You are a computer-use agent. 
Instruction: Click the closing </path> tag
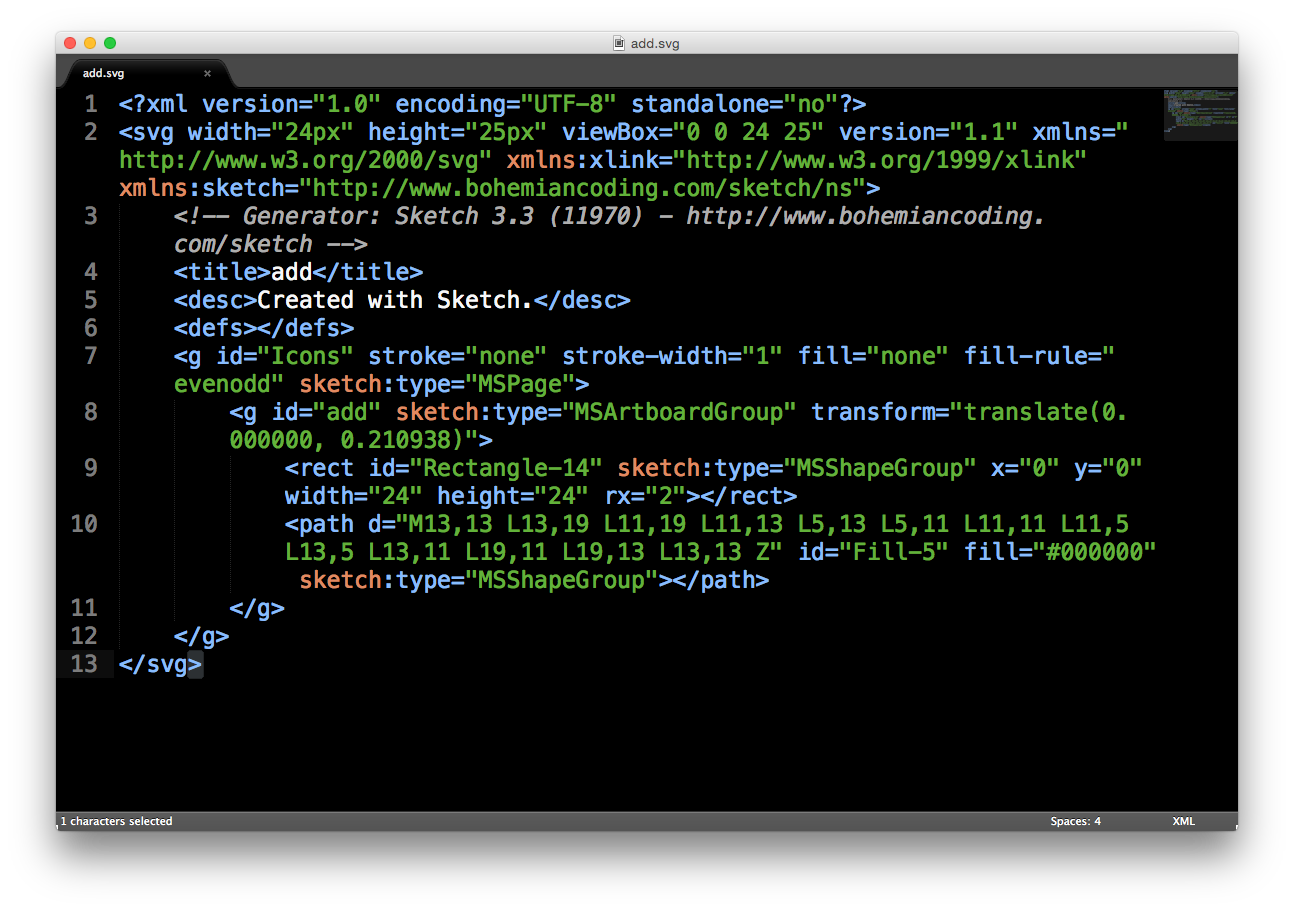coord(721,580)
